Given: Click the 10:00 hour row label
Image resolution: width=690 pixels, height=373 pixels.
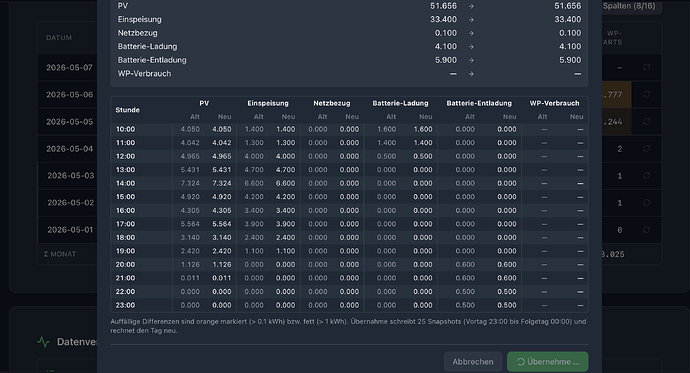Looking at the screenshot, I should coord(125,129).
